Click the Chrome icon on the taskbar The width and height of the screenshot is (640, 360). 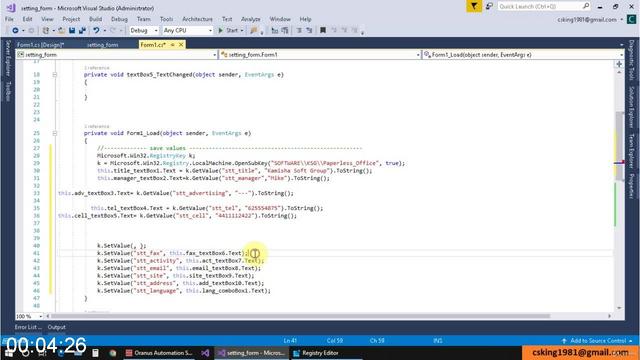(x=113, y=353)
